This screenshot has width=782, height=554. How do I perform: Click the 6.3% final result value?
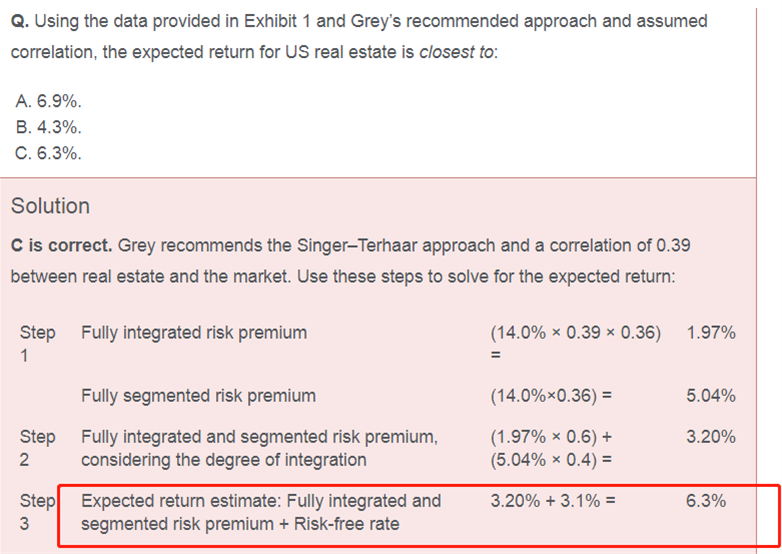tap(706, 501)
